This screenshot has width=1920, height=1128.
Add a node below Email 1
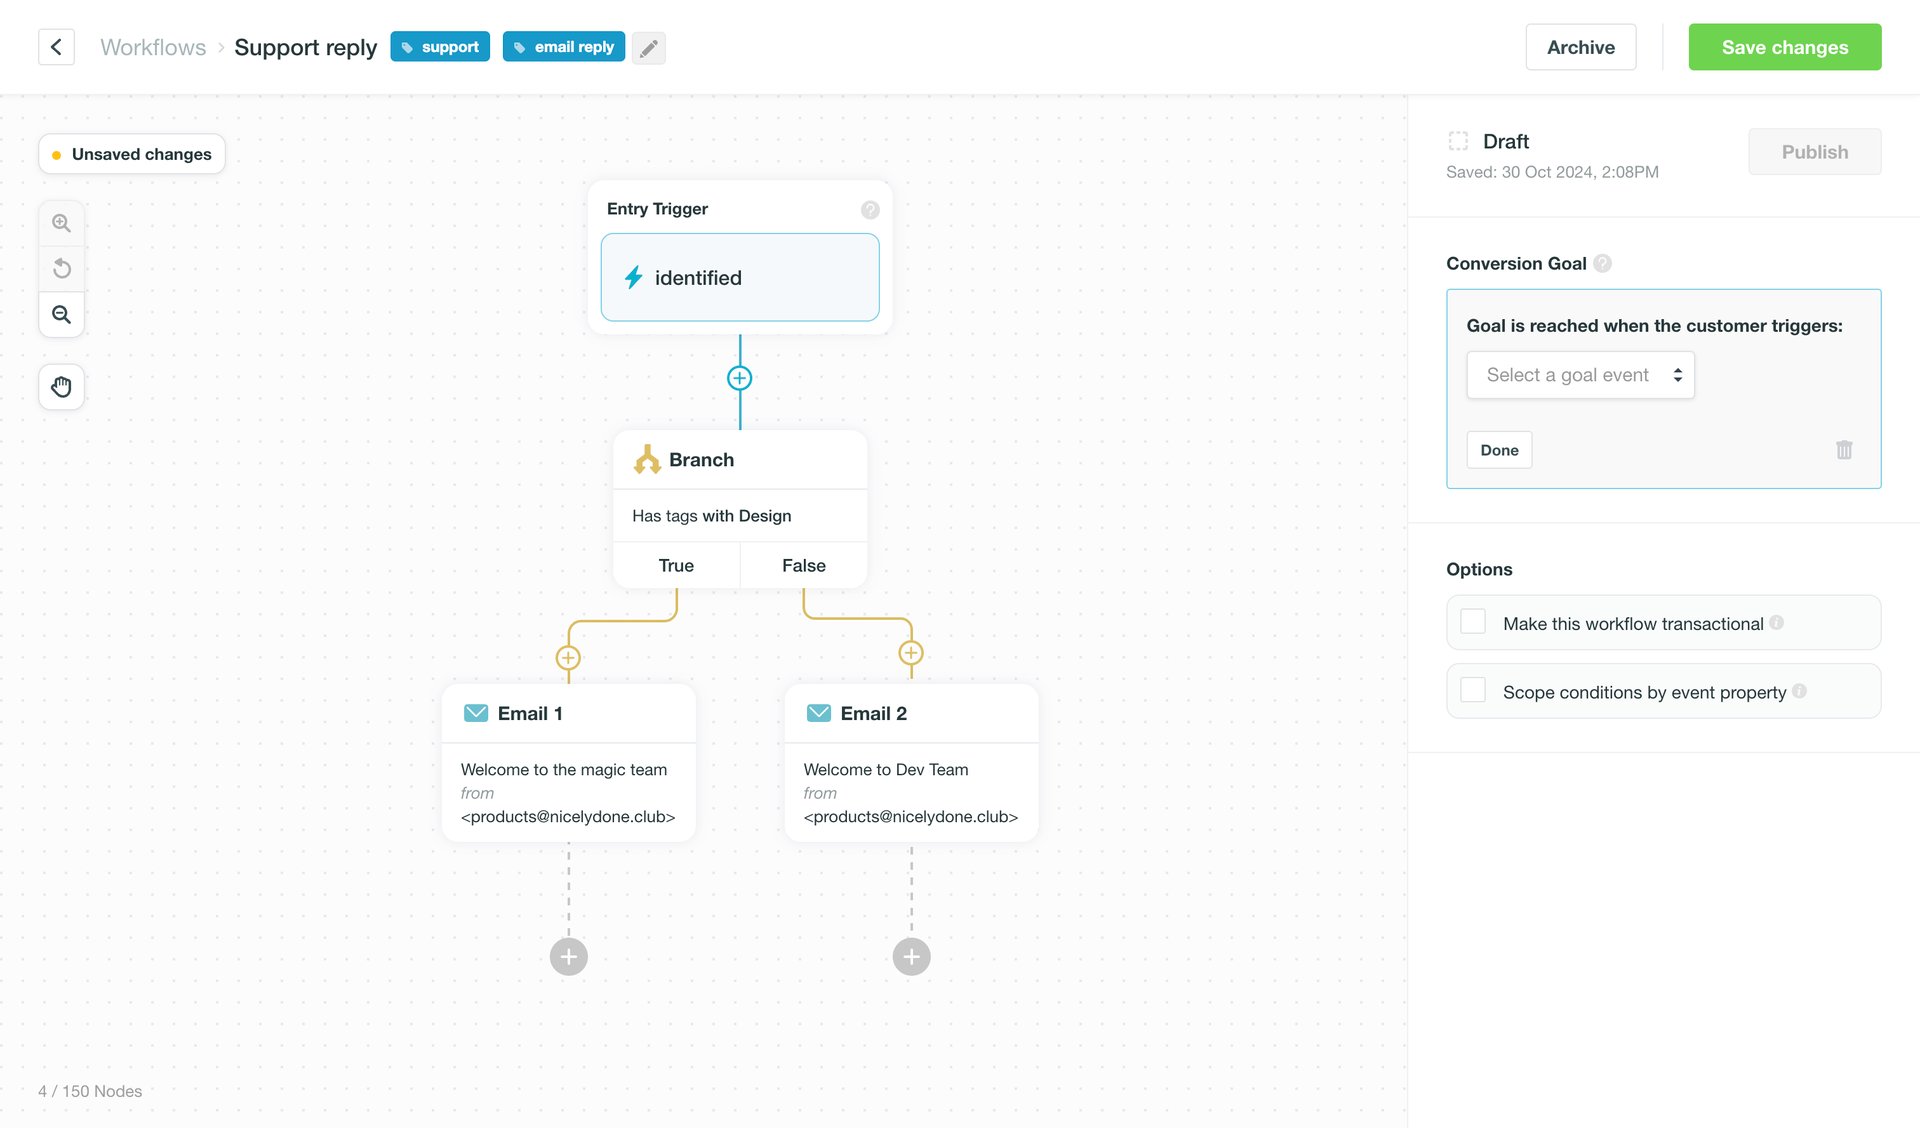point(568,956)
